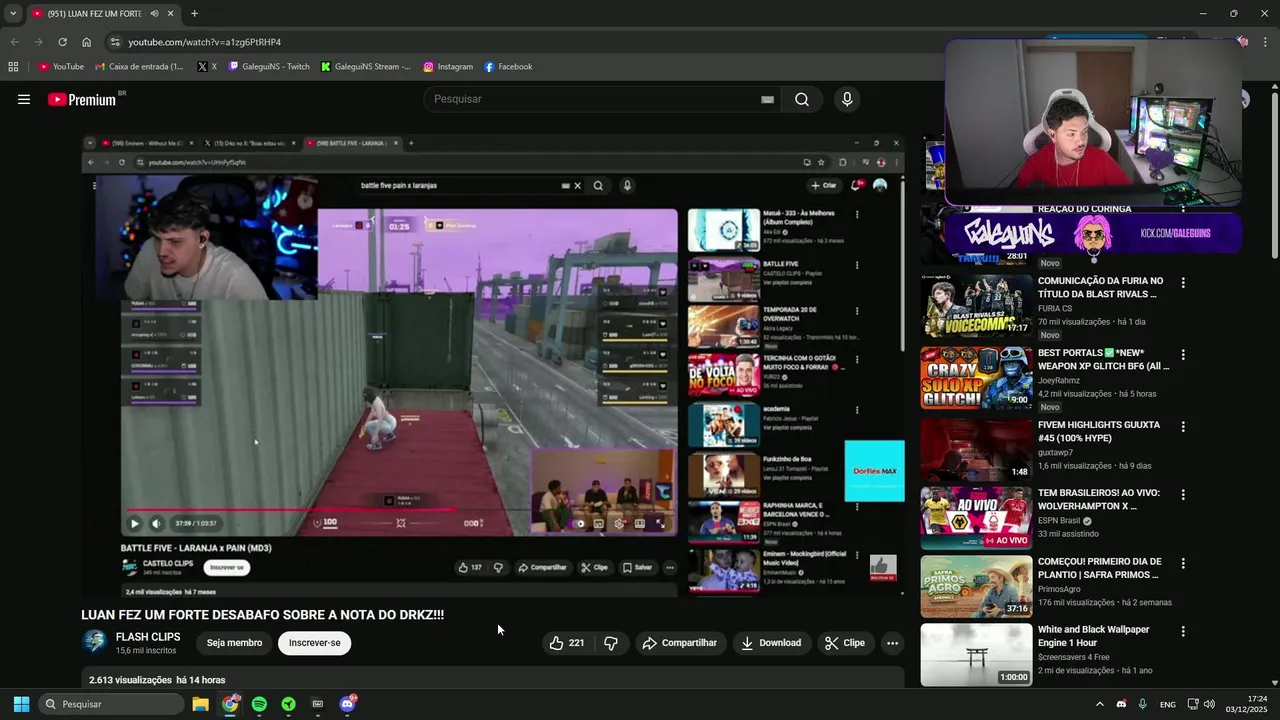Screen dimensions: 1280x720
Task: Open more actions ellipsis beside Clipe
Action: coord(892,643)
